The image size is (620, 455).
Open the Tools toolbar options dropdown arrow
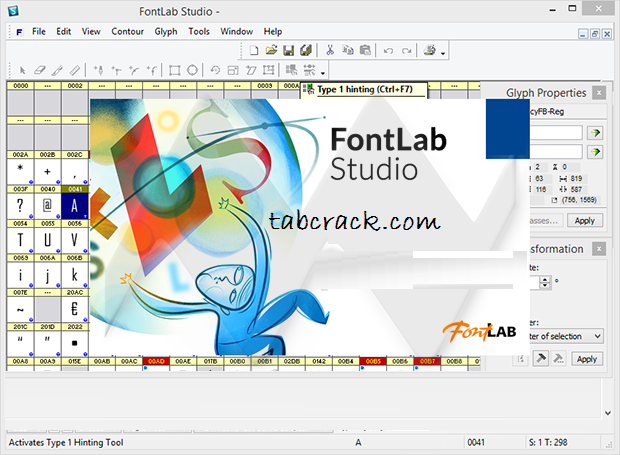pos(323,73)
